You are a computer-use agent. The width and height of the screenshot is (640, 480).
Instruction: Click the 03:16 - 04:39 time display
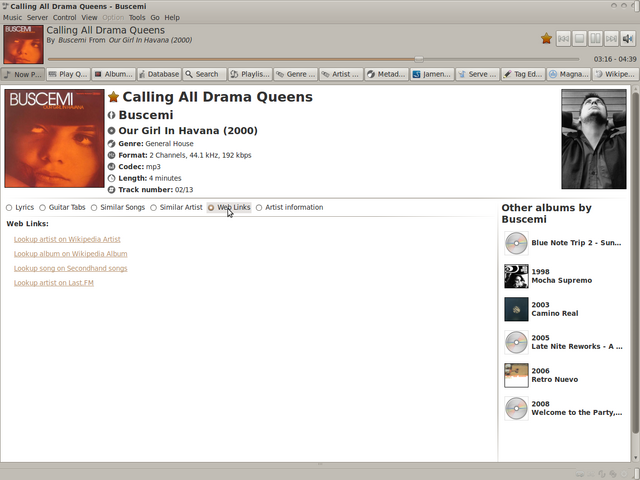point(615,59)
